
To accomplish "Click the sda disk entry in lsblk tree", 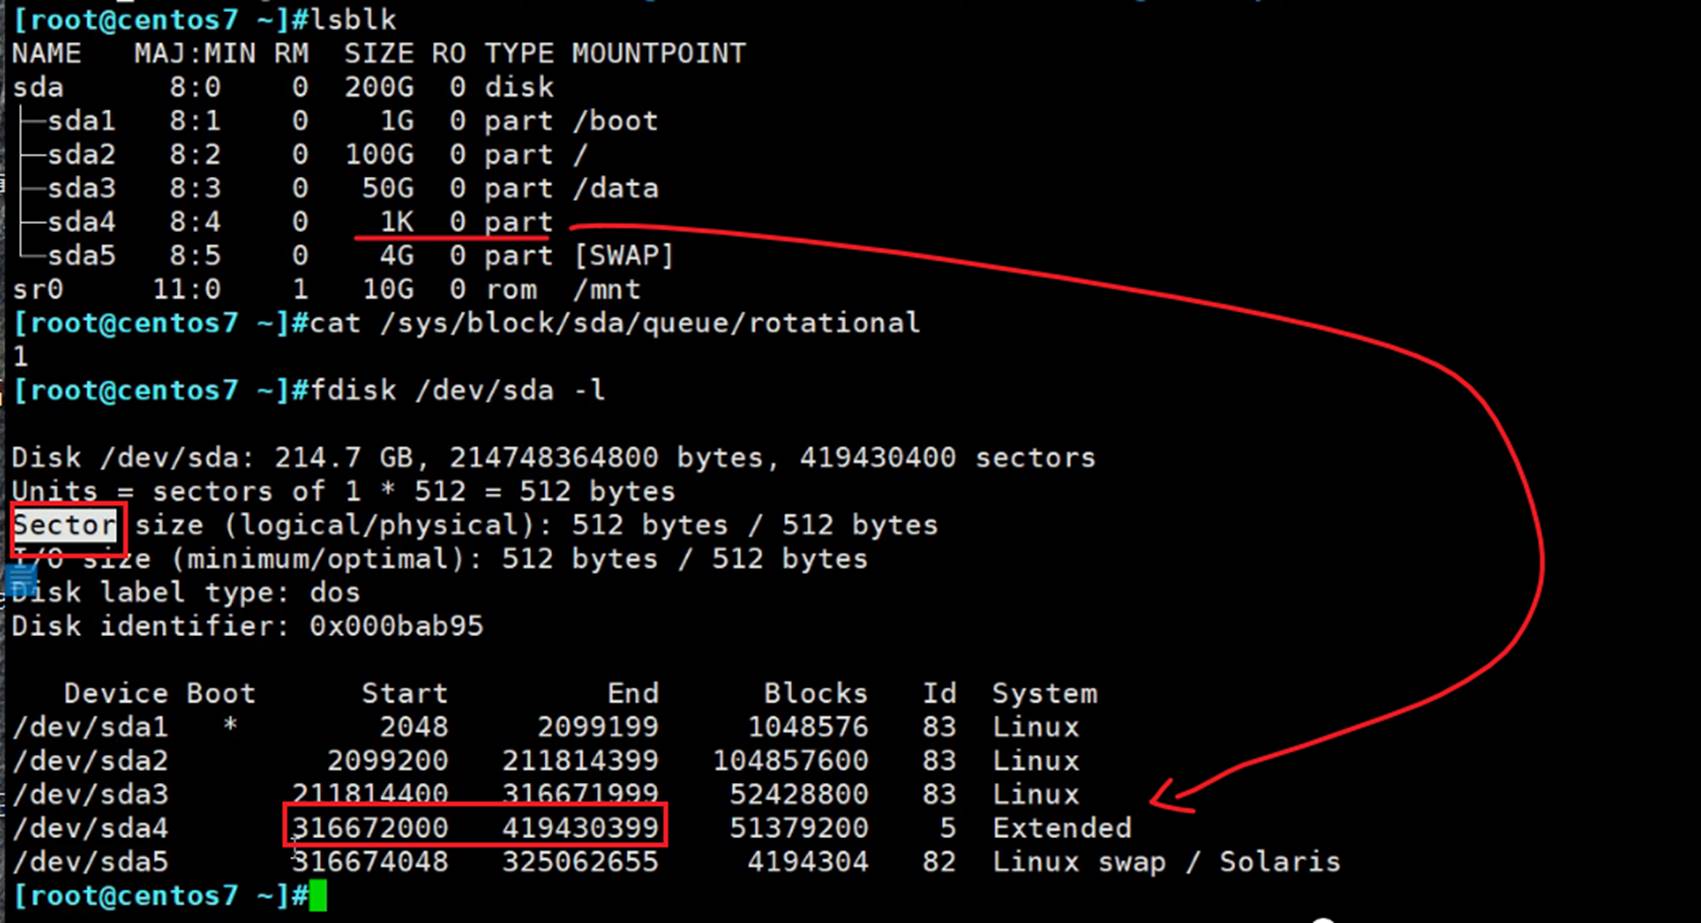I will (38, 88).
